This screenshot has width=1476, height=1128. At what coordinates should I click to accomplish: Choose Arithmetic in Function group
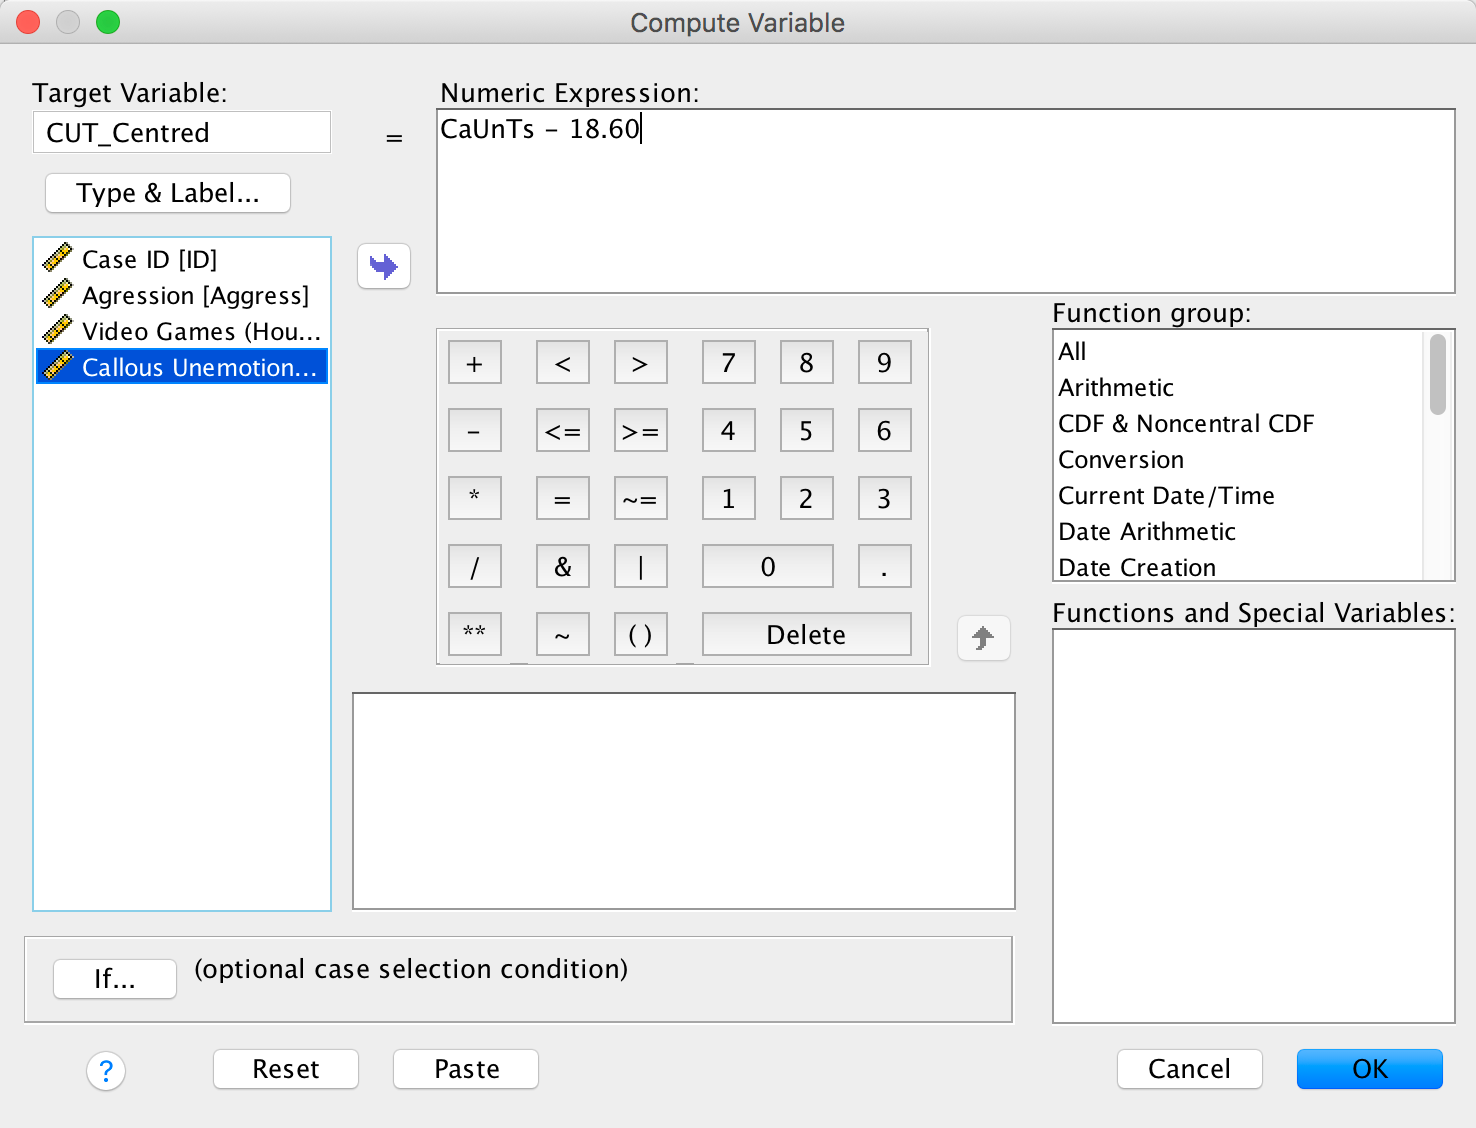1116,387
